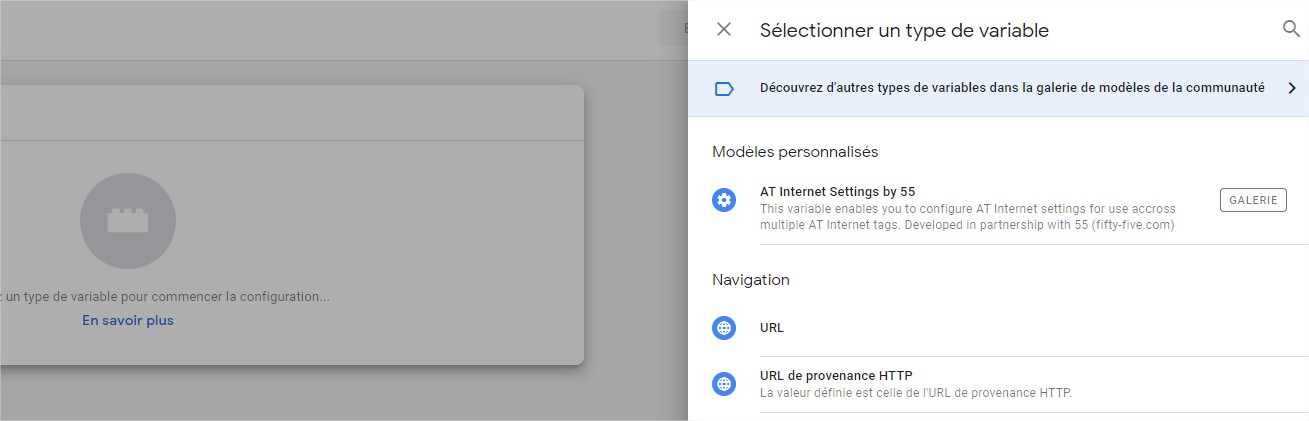Click the HTTP referrer description text
1309x421 pixels.
(x=915, y=393)
